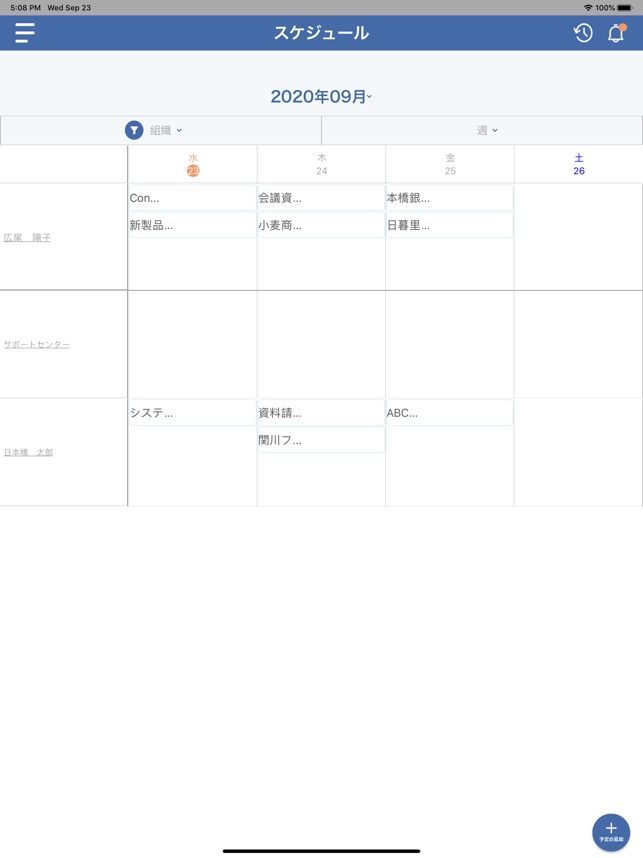
Task: Open the 本橋銀... event on Friday
Action: click(x=449, y=198)
